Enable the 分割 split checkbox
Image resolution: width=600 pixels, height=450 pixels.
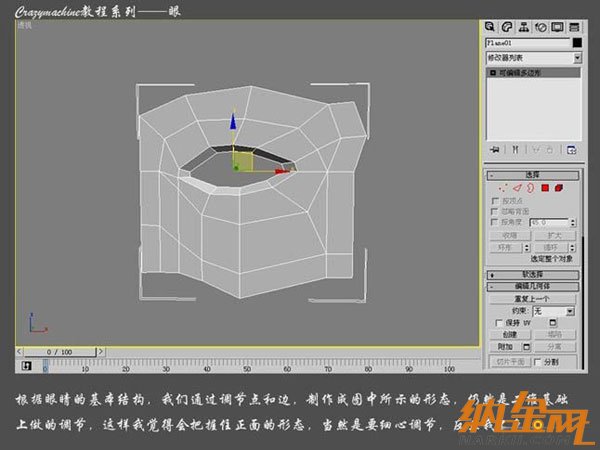[537, 362]
